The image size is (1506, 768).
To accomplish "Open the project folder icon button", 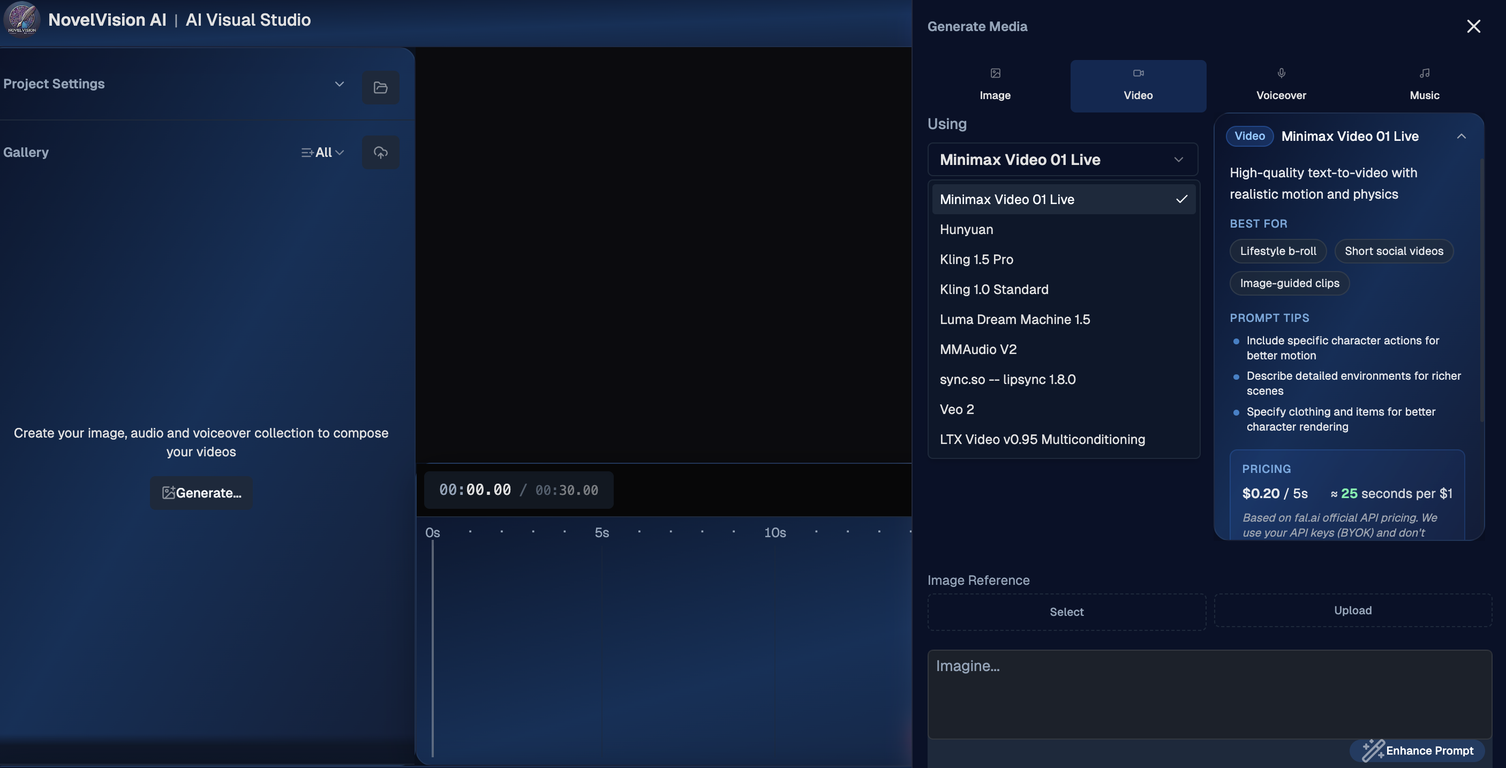I will (380, 88).
